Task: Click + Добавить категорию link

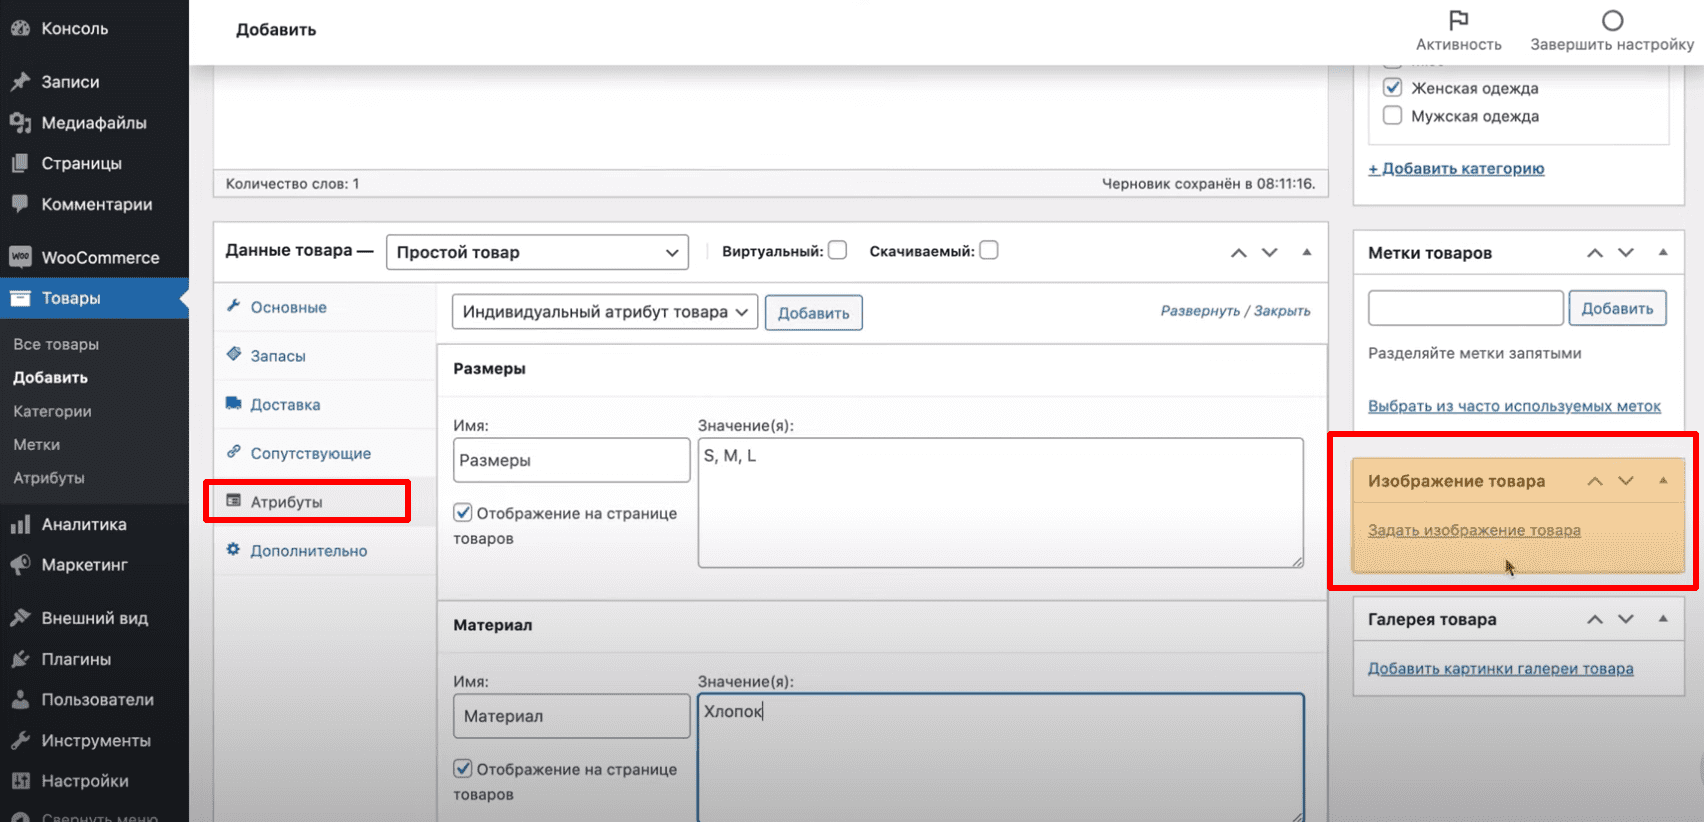Action: (1456, 168)
